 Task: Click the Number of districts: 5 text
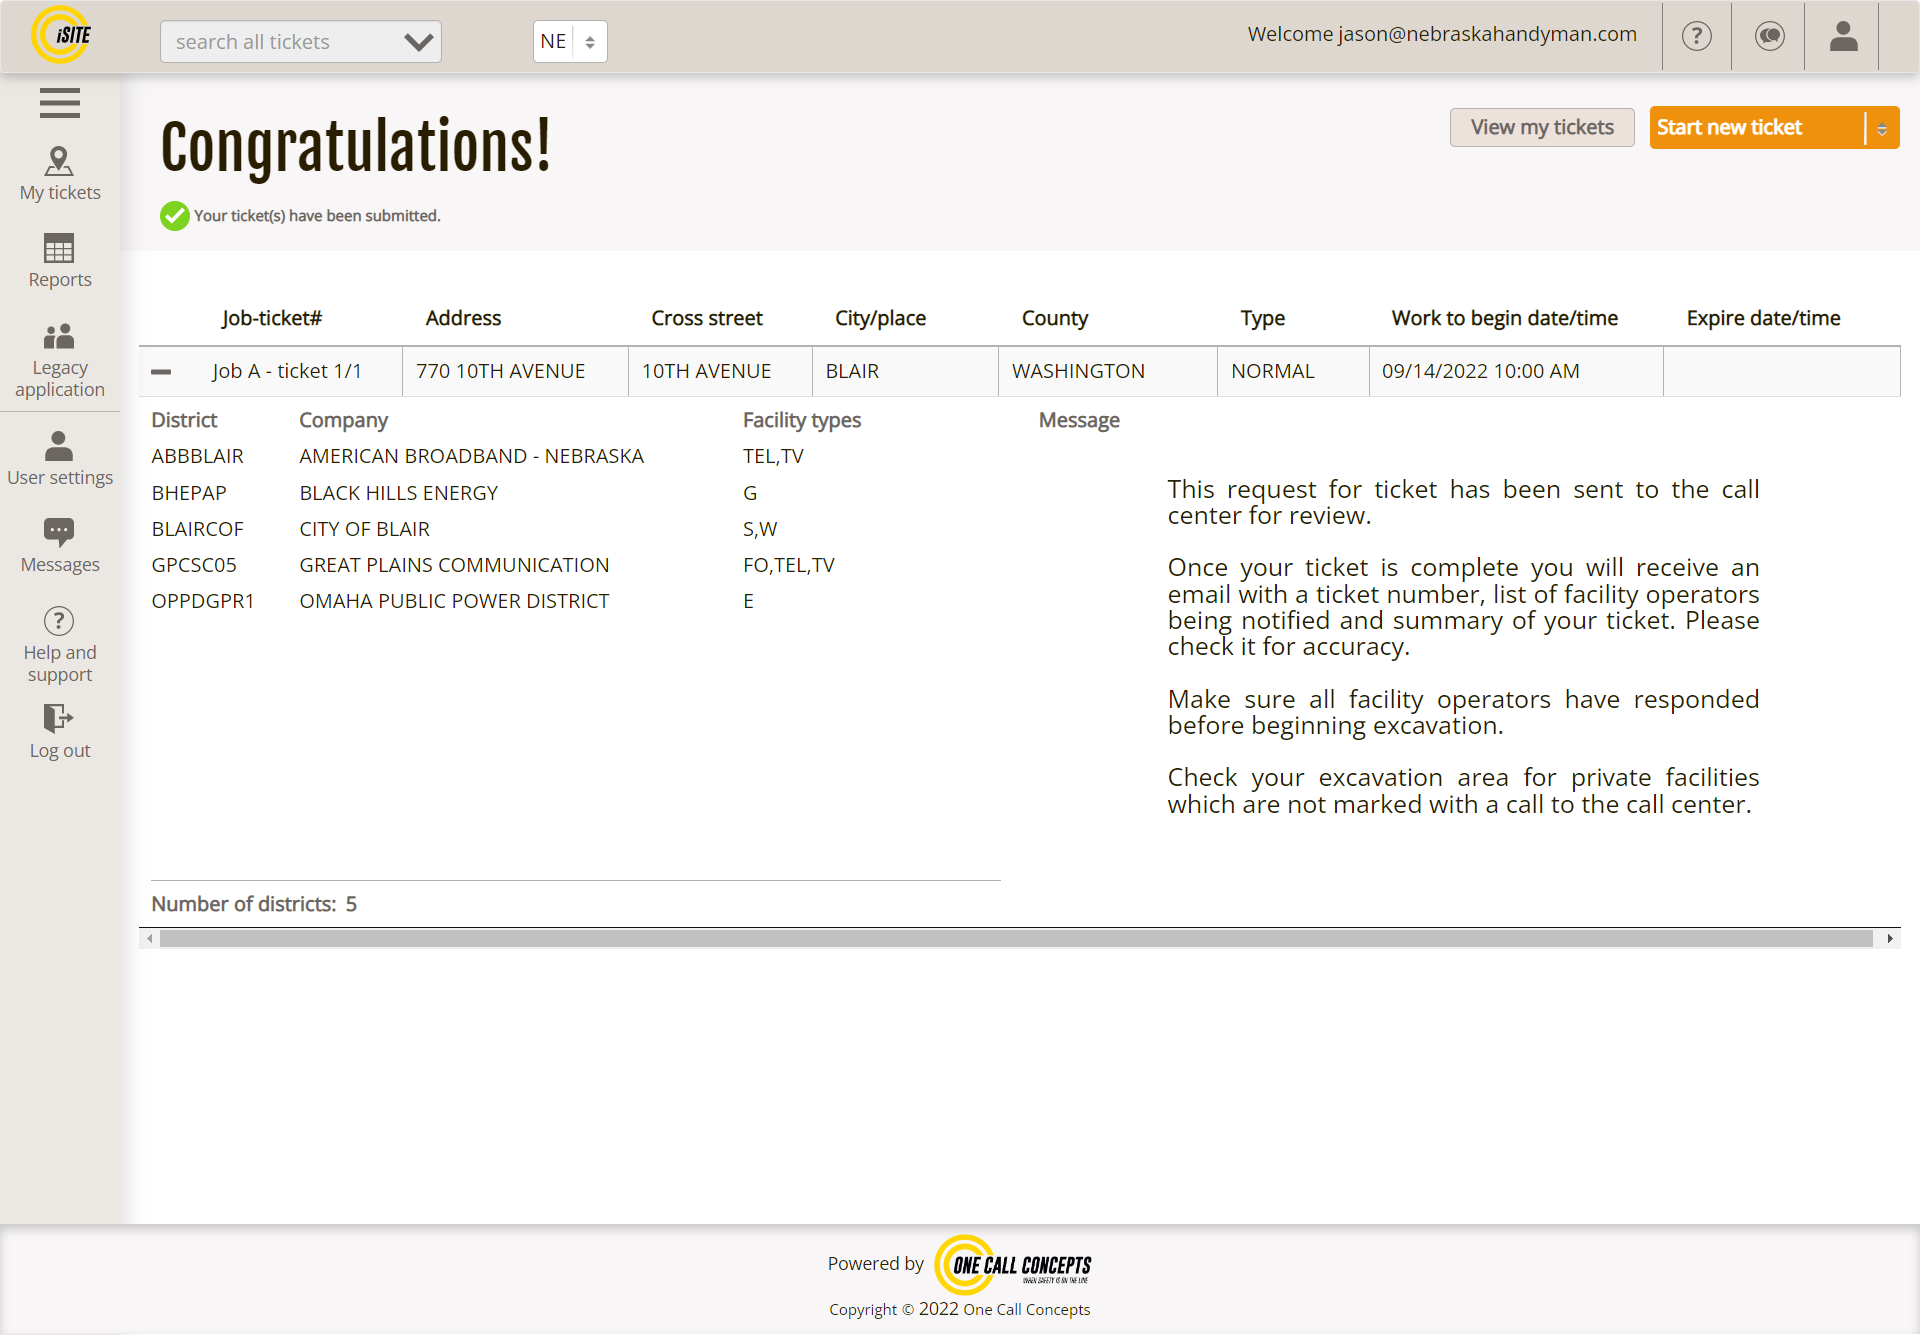pyautogui.click(x=254, y=904)
